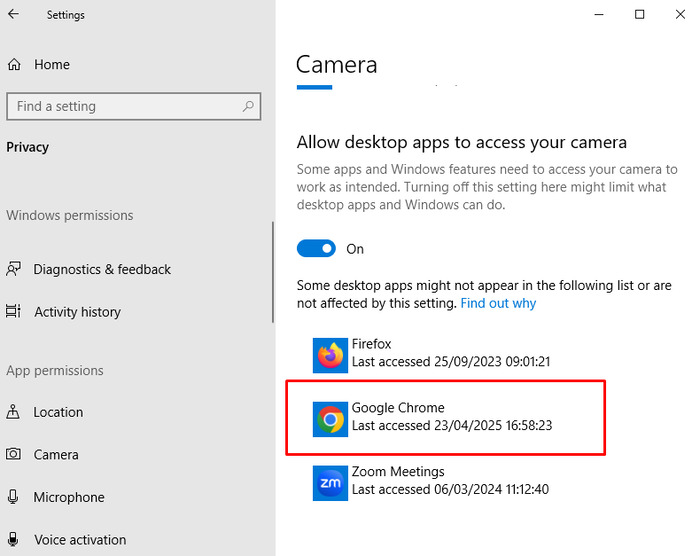Click Zoom last accessed 06/03/2024 timestamp
Viewport: 700px width, 556px height.
[450, 489]
